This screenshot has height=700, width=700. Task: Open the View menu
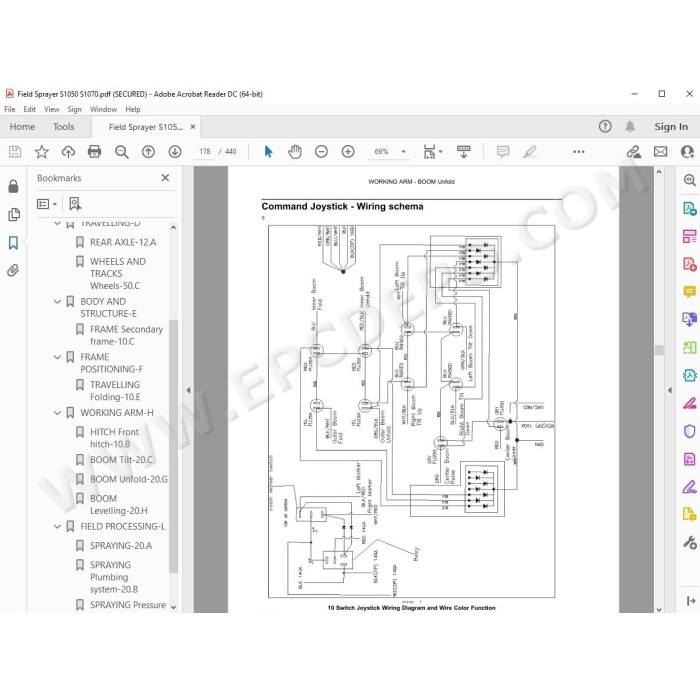pos(51,109)
